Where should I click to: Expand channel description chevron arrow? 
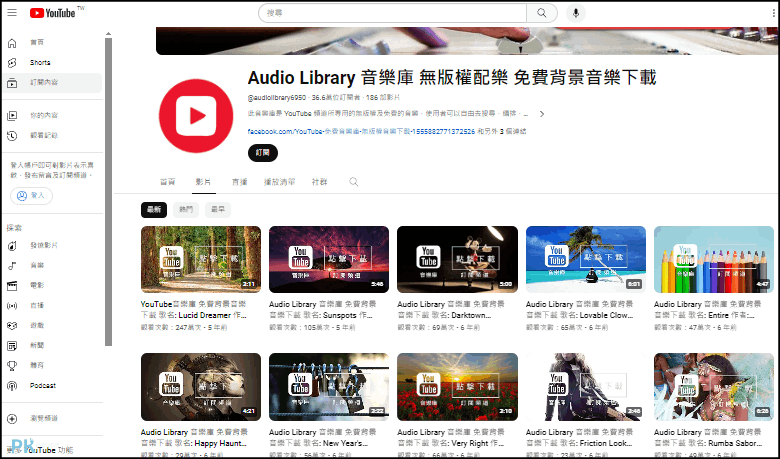tap(542, 114)
